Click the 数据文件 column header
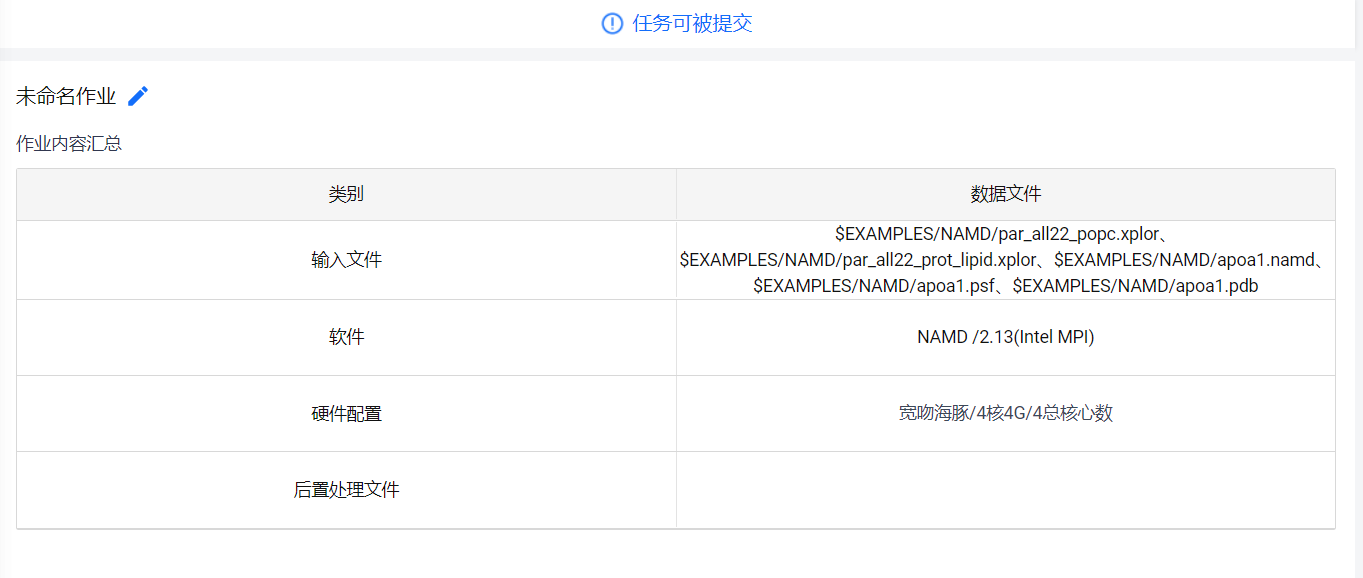The image size is (1363, 578). [1005, 194]
